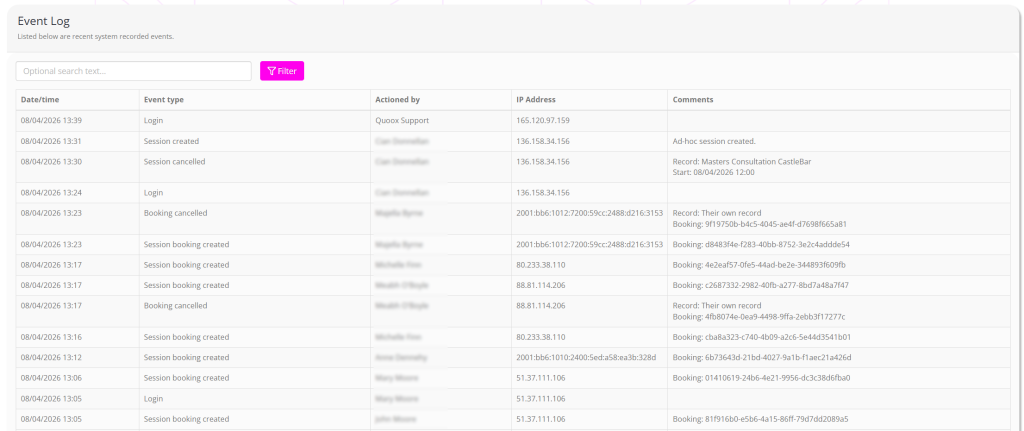The height and width of the screenshot is (431, 1024).
Task: Click the funnel icon on the Filter button
Action: [271, 71]
